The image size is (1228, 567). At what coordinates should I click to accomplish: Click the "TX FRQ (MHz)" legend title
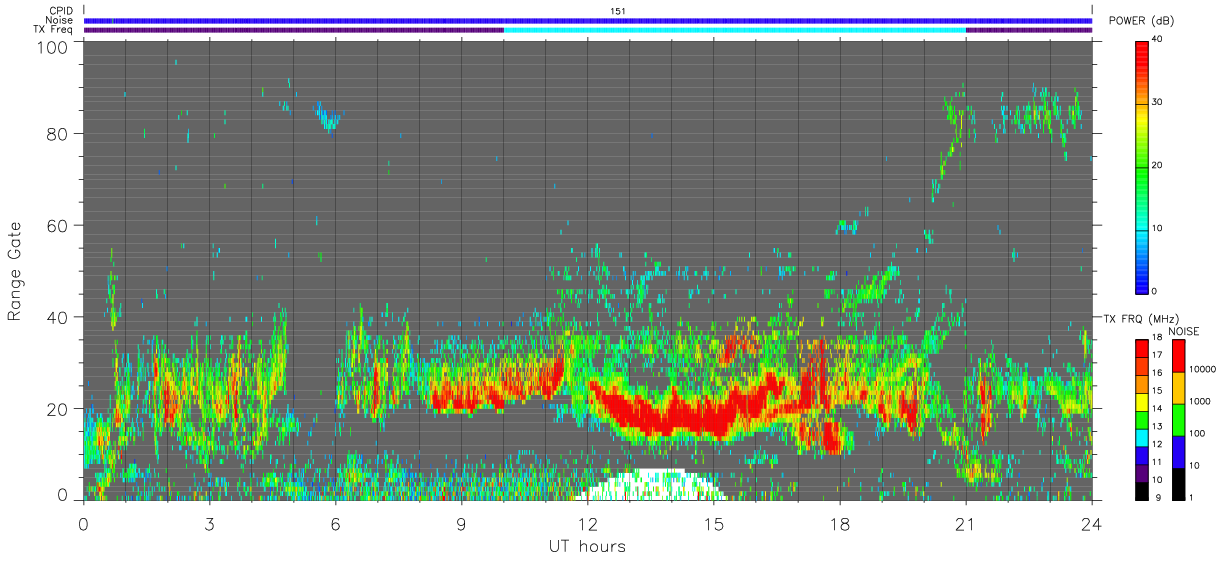1141,318
